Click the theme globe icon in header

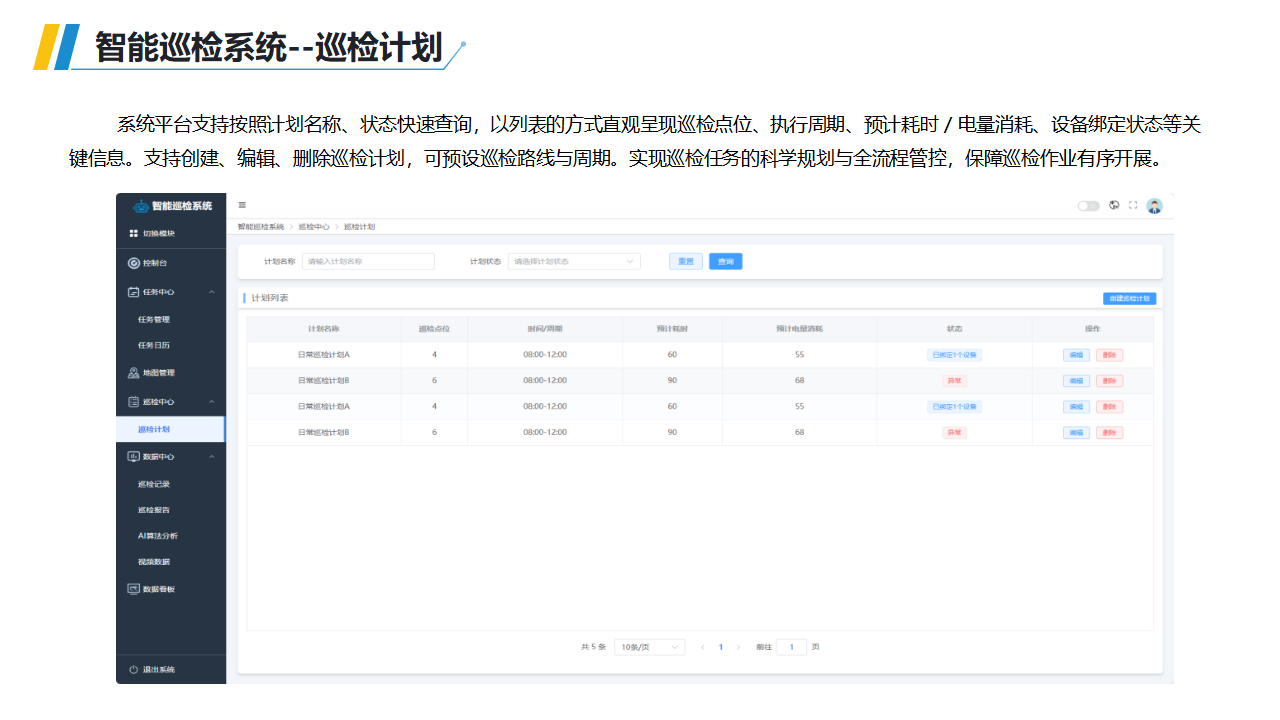pyautogui.click(x=1114, y=205)
